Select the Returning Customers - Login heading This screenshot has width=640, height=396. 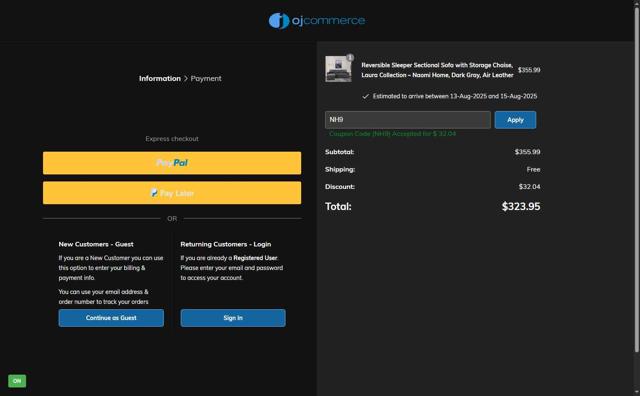point(226,244)
